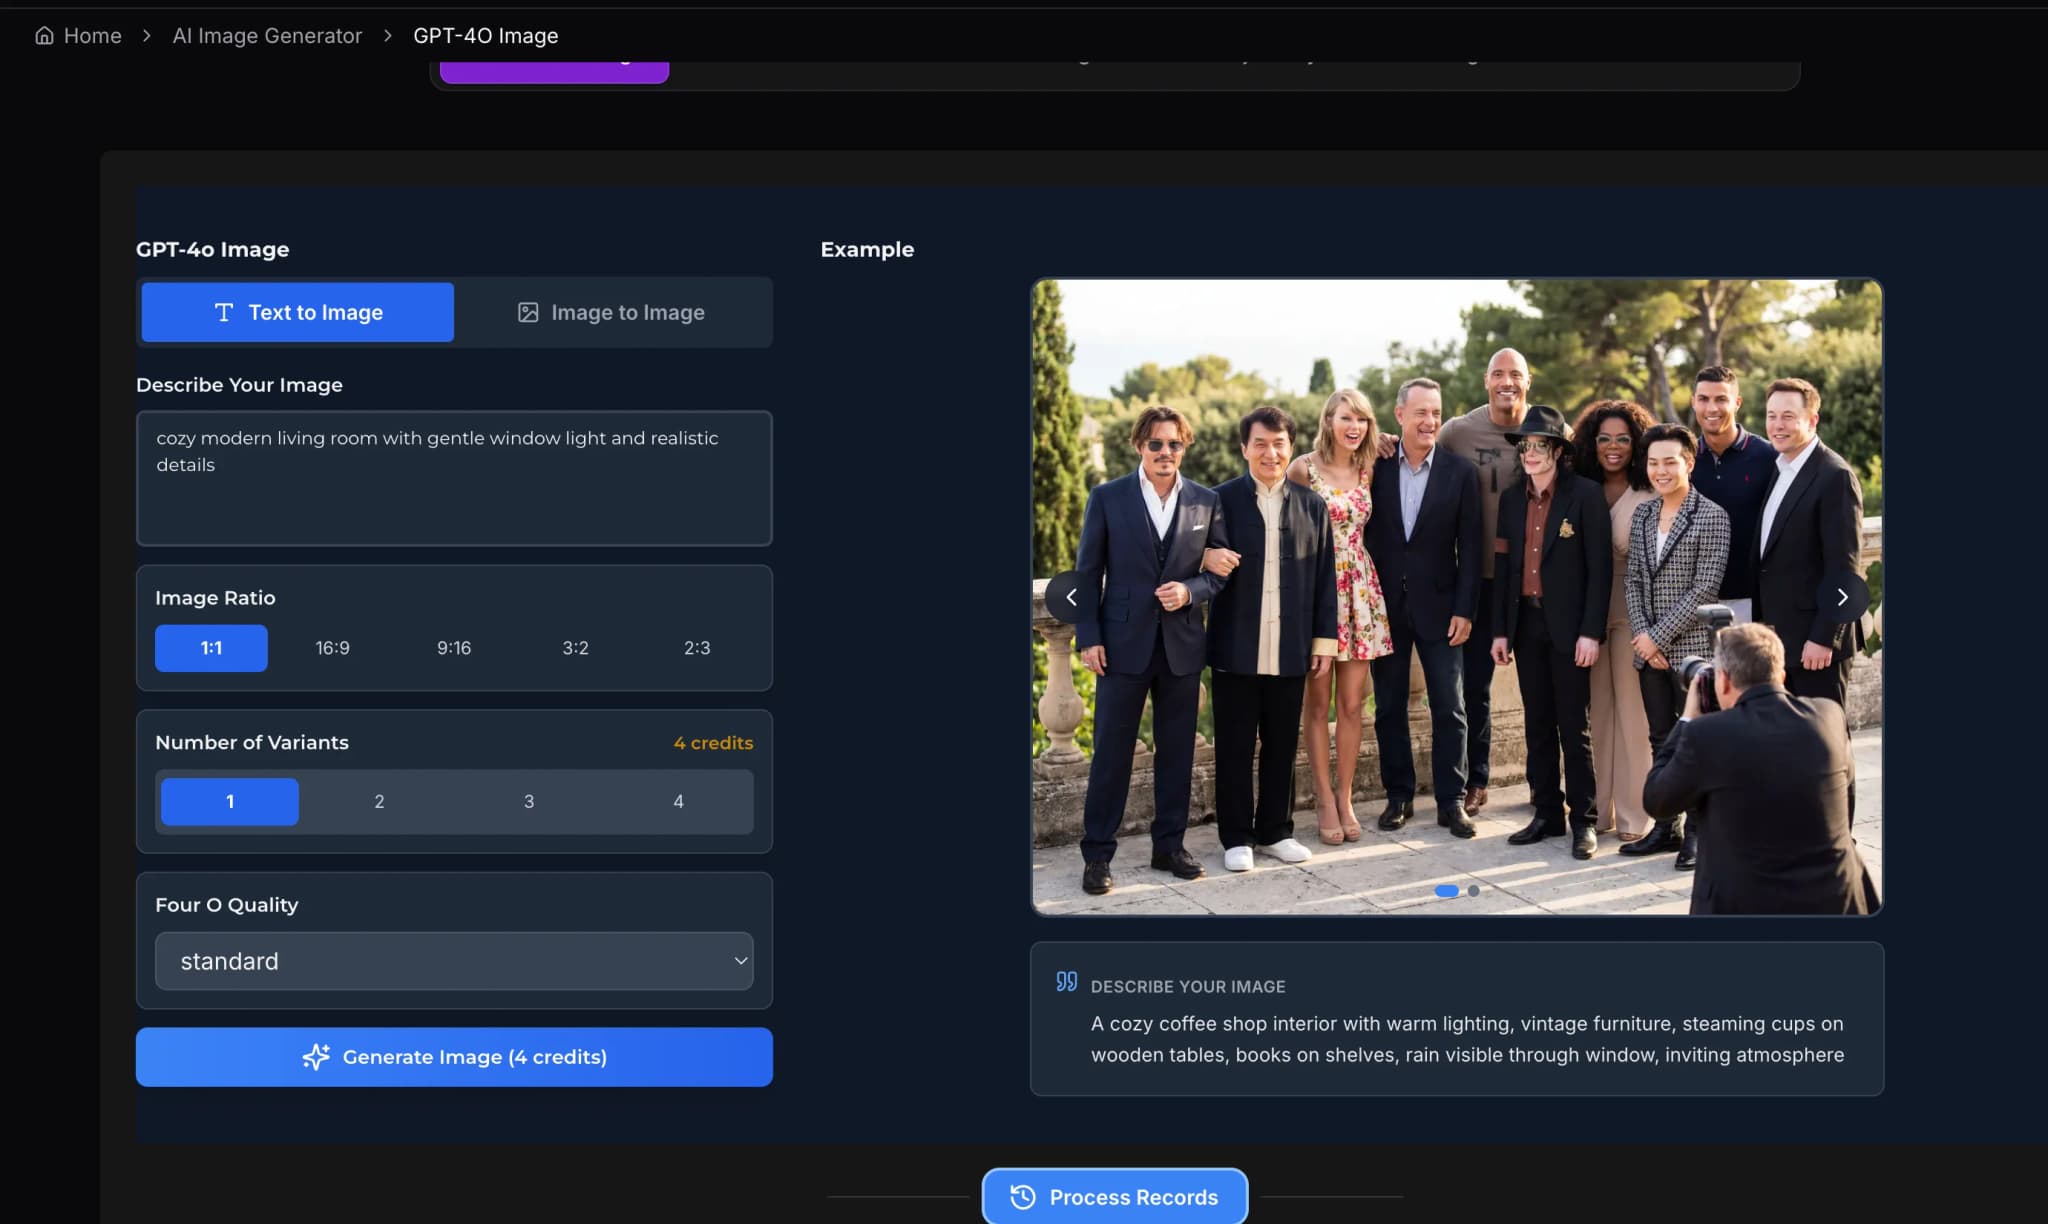Show previous example with left arrow
The image size is (2048, 1224).
pyautogui.click(x=1071, y=597)
